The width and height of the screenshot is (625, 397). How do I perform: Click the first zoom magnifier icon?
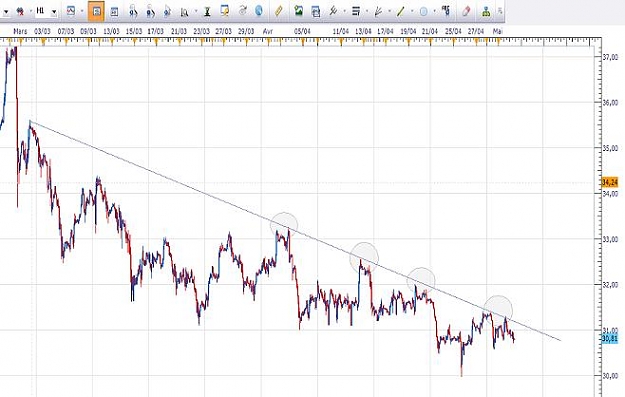(134, 12)
